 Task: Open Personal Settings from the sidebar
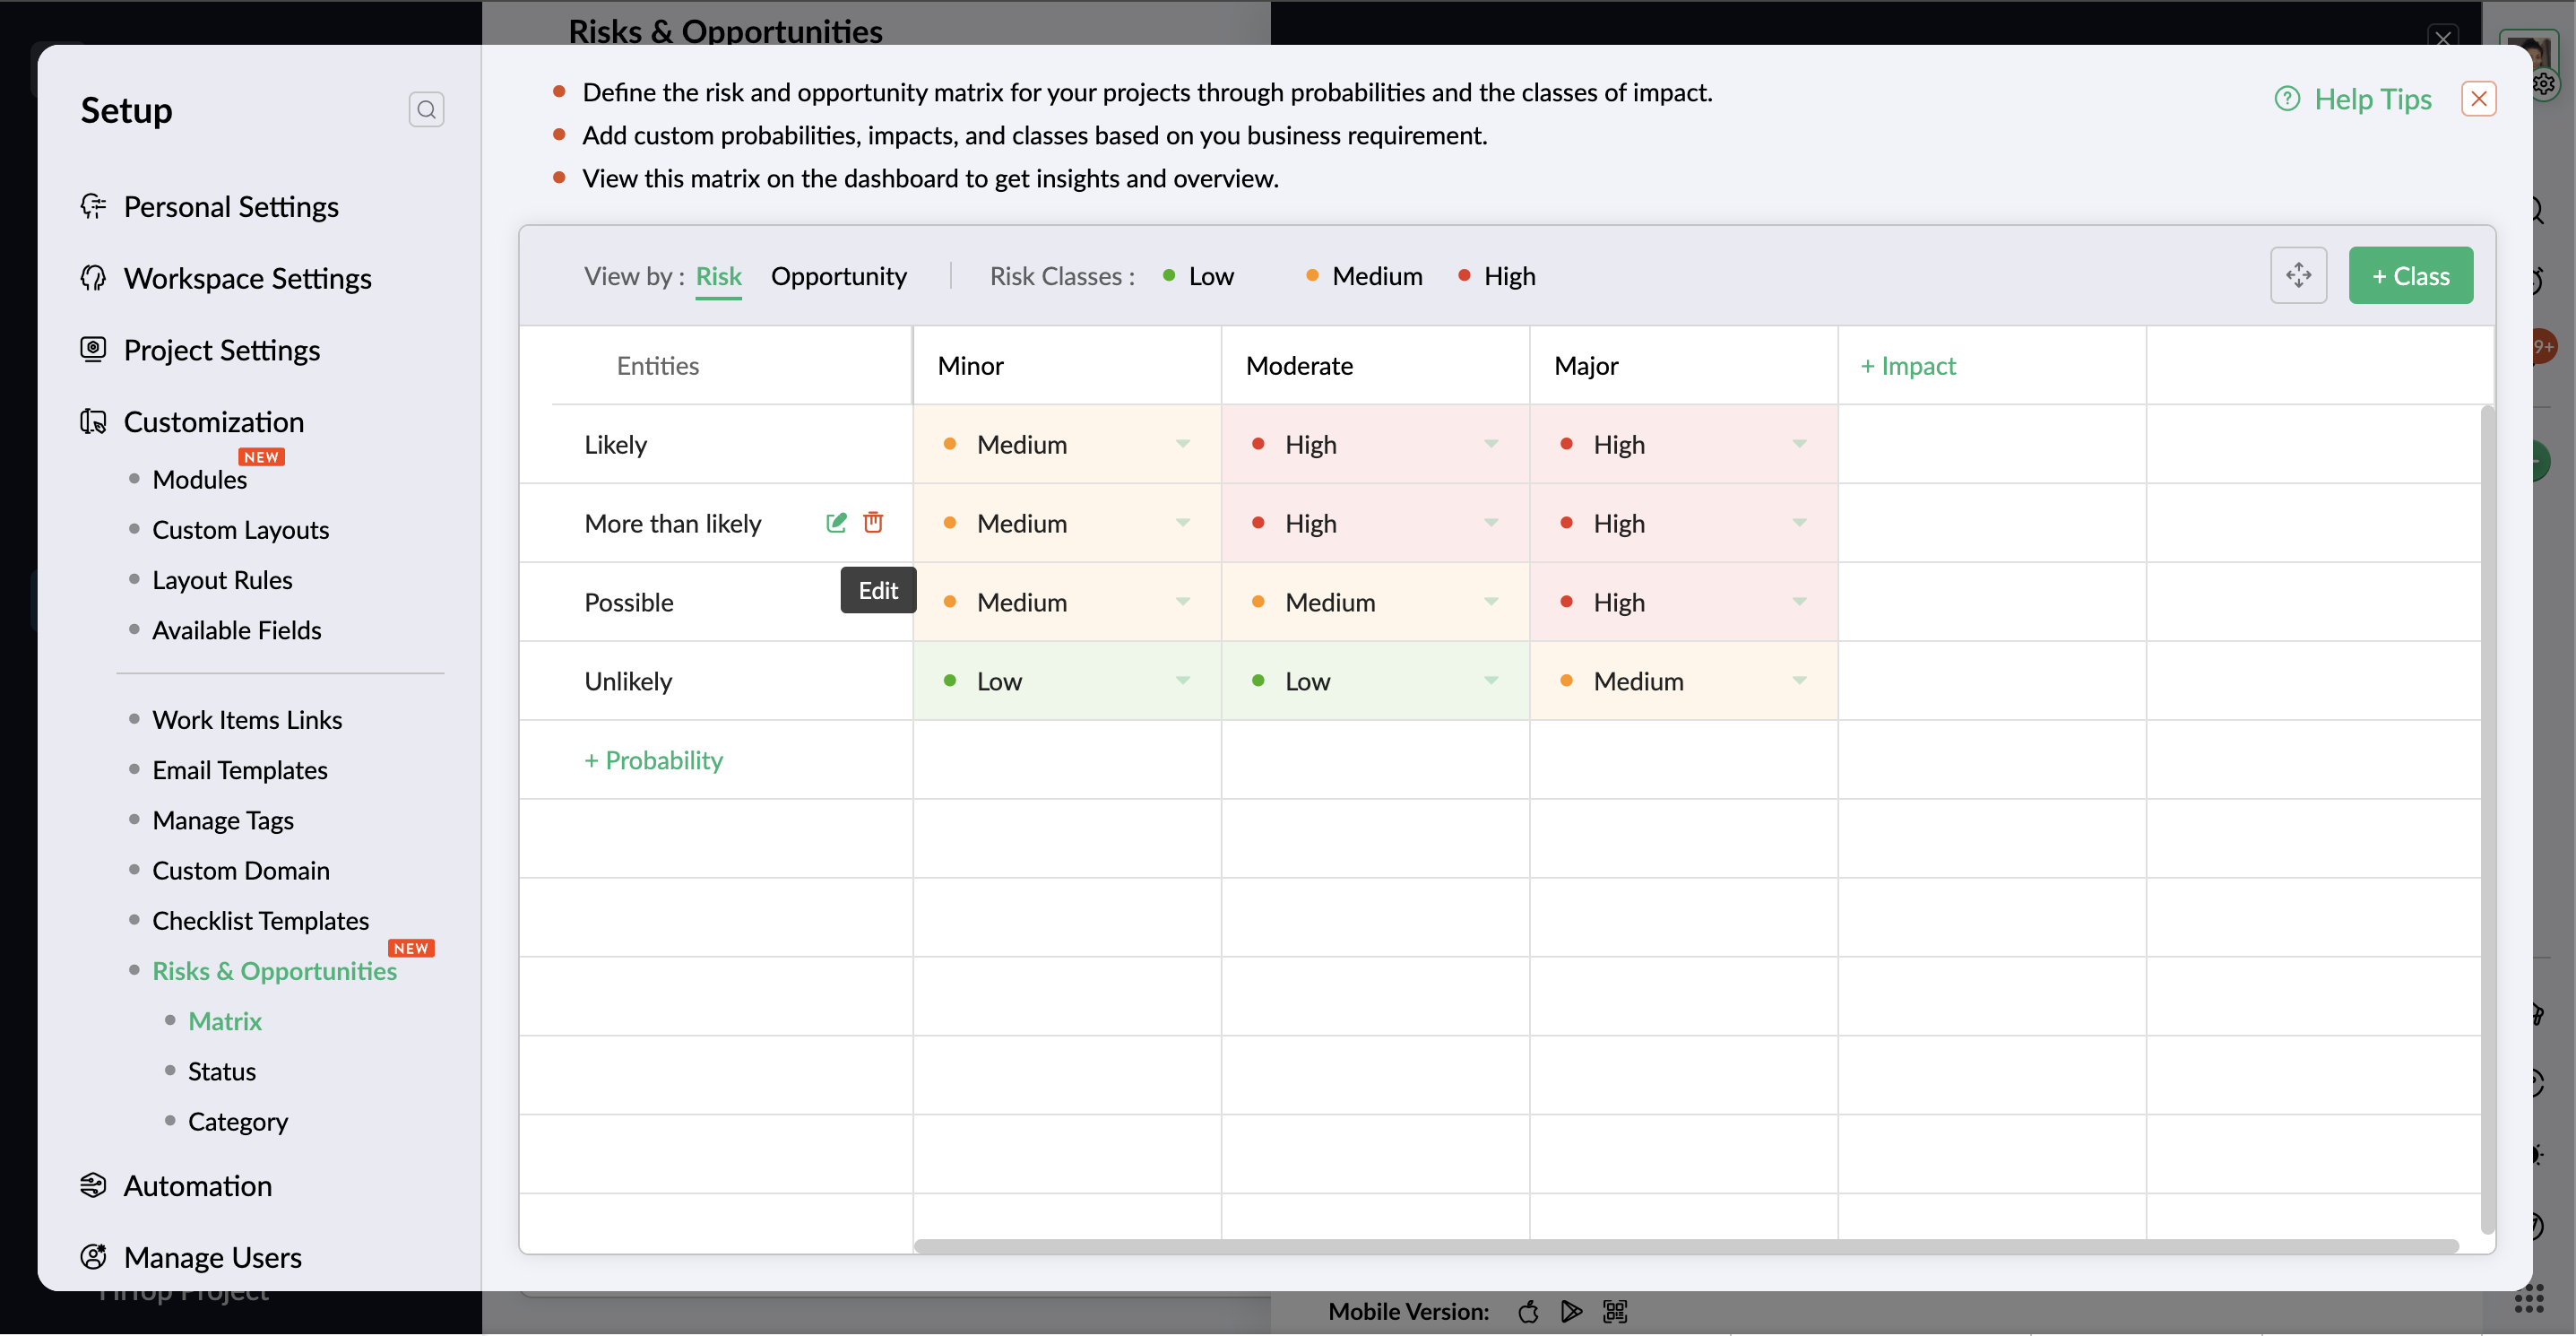pos(230,207)
